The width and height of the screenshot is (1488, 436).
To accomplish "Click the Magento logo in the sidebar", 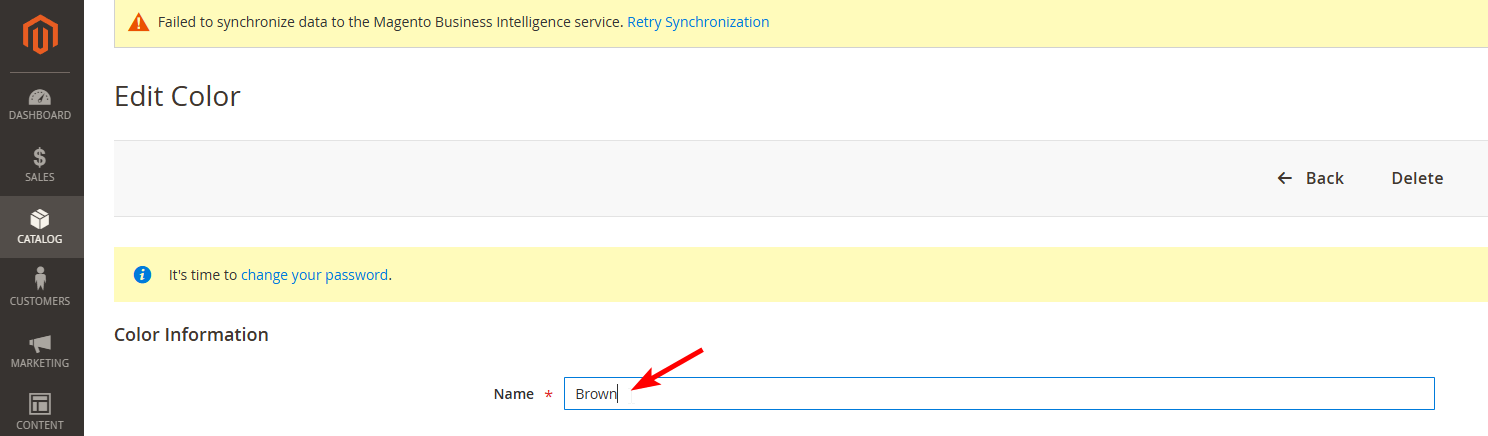I will 41,35.
